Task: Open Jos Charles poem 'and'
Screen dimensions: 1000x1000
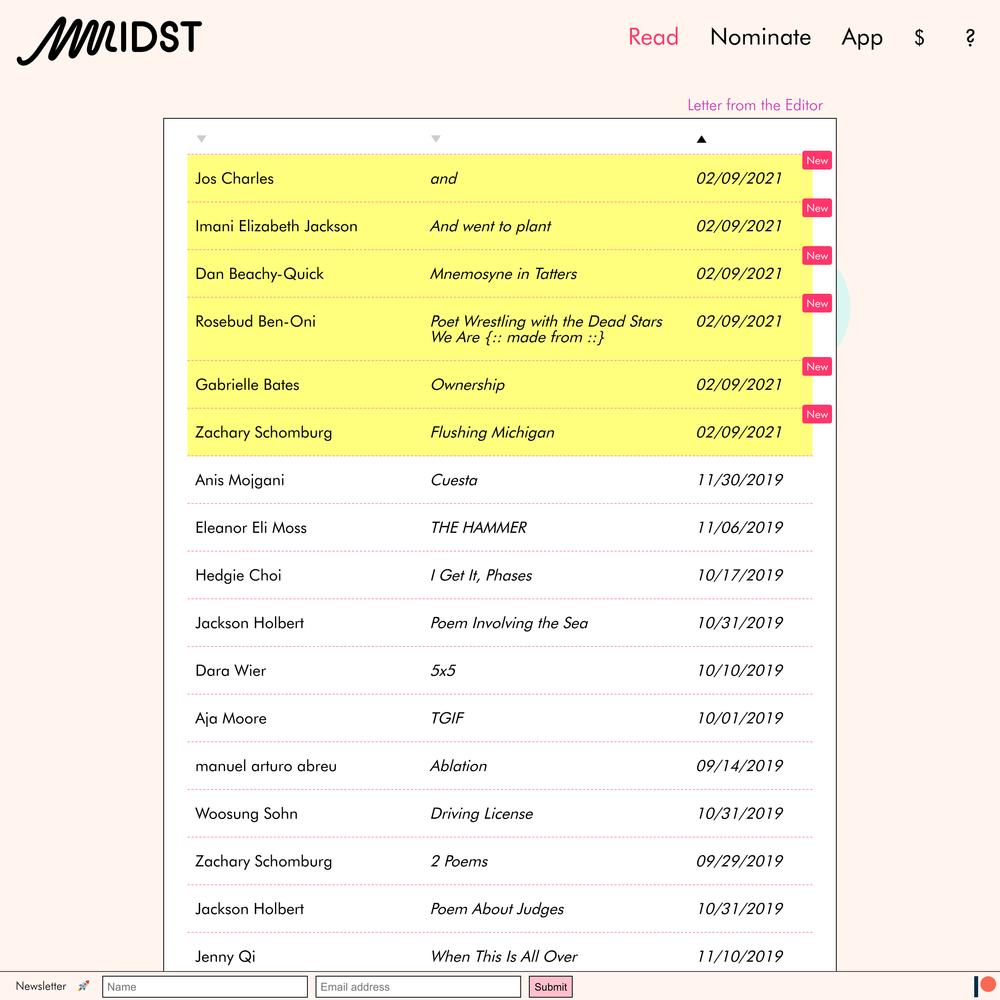Action: coord(444,179)
